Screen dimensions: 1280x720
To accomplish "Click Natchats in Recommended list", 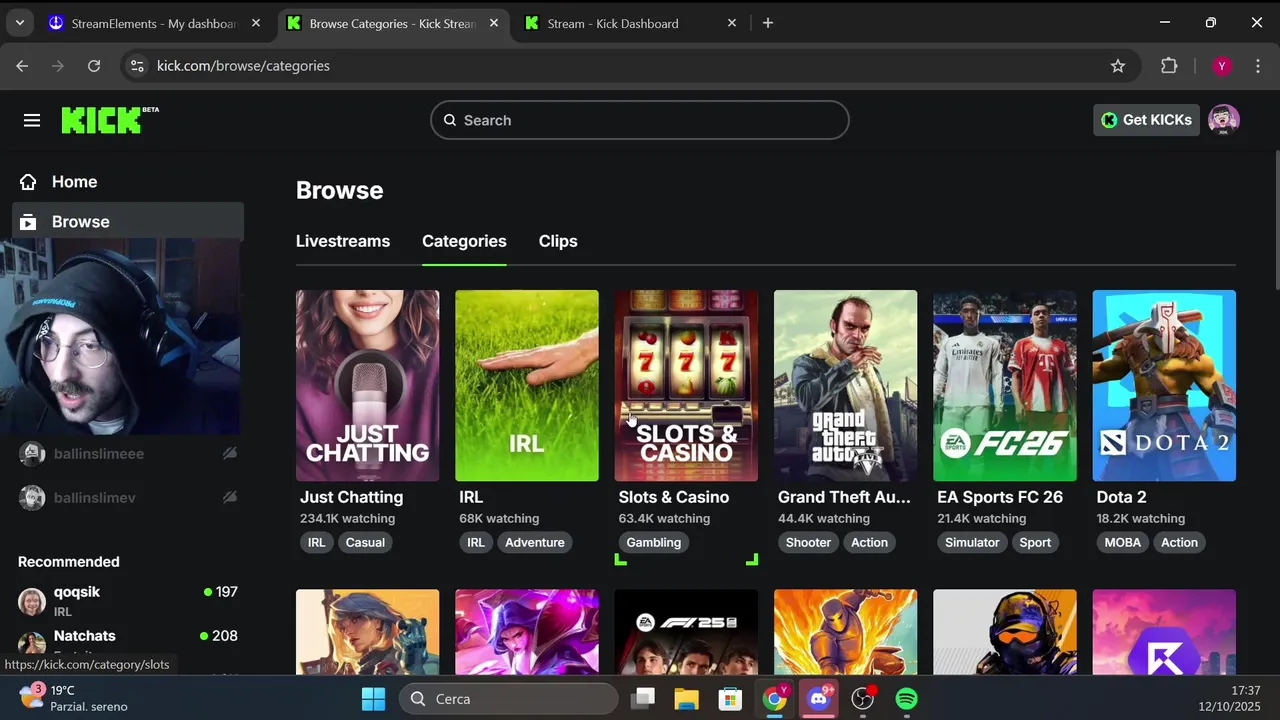I will point(85,636).
